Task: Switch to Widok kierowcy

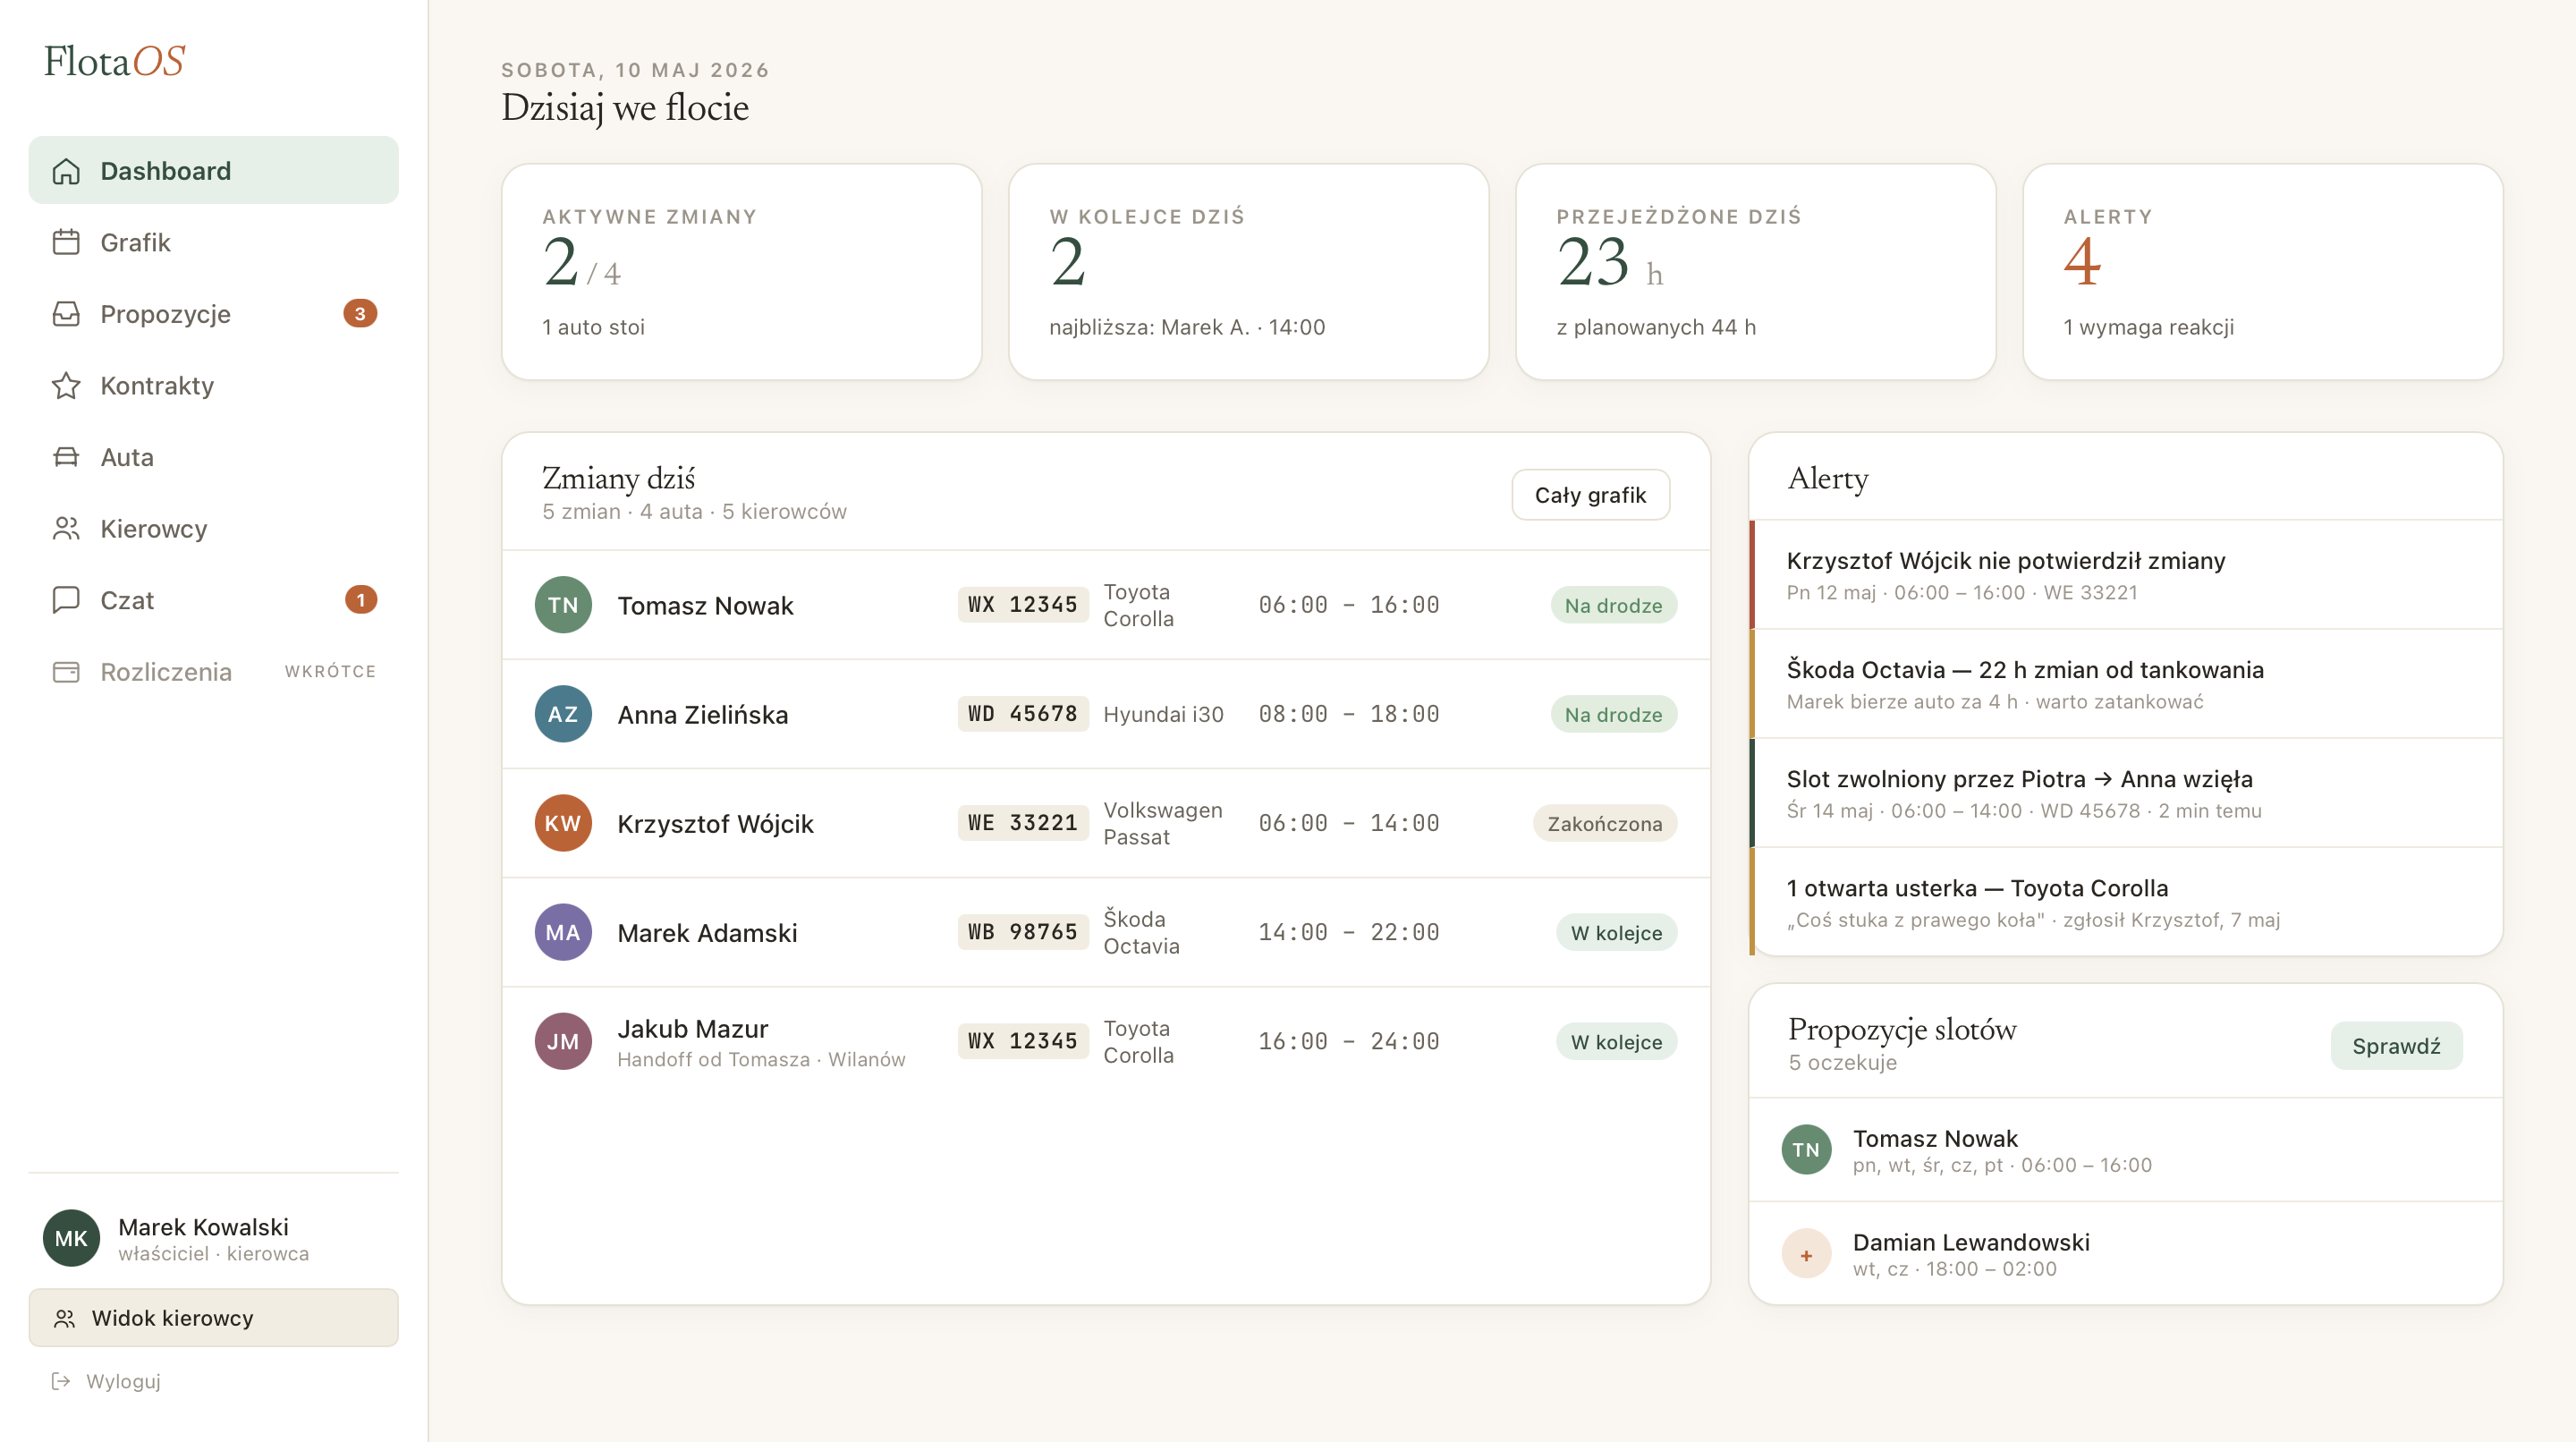Action: tap(213, 1317)
